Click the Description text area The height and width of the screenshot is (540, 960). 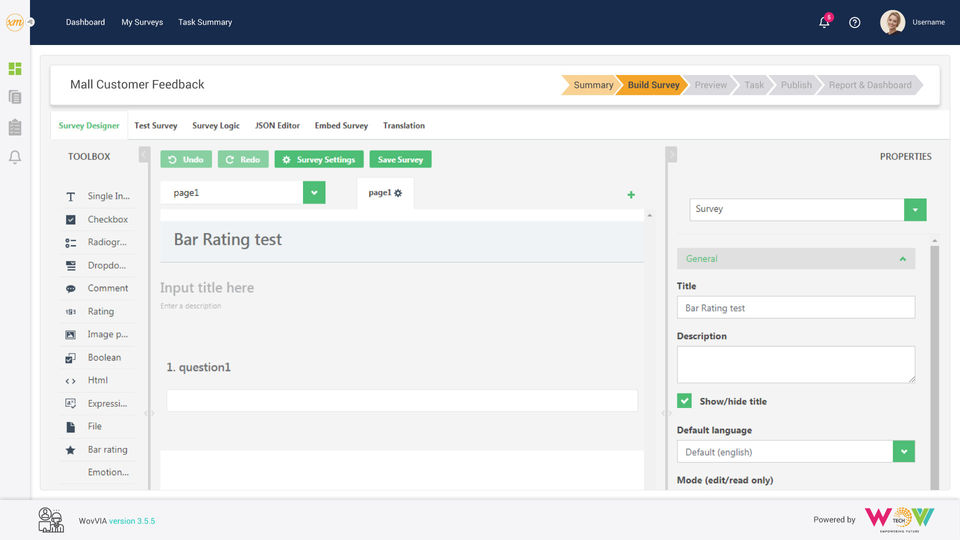click(796, 364)
